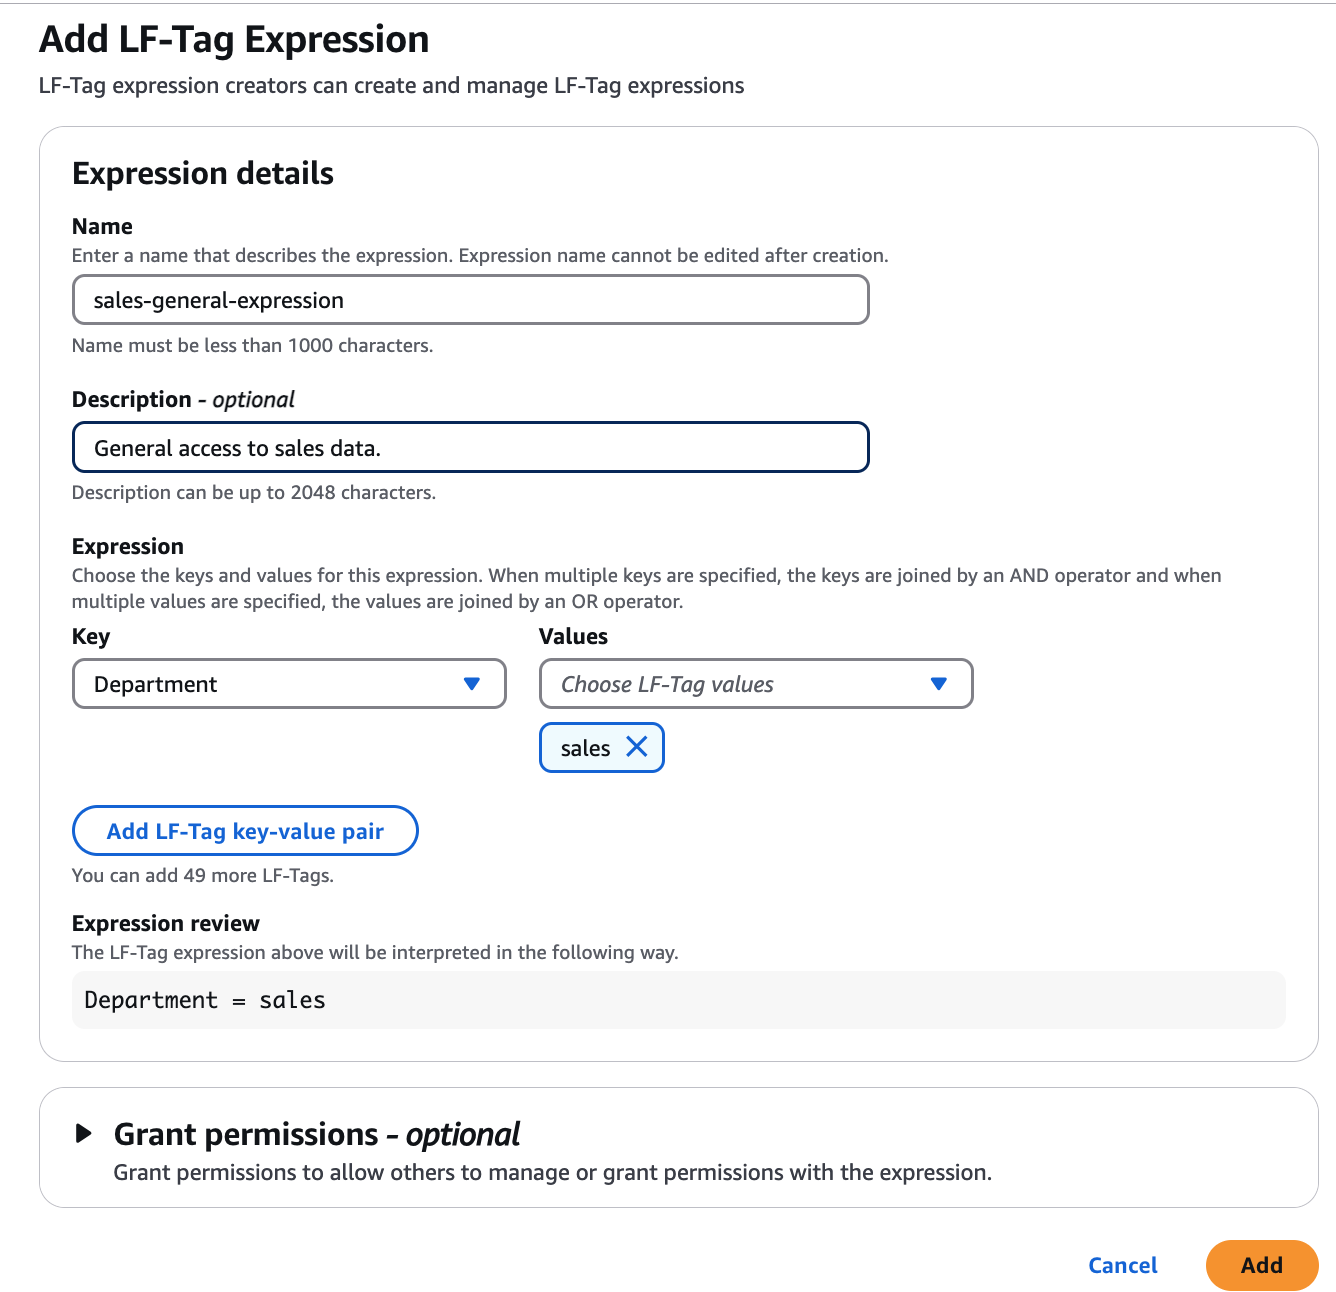Click the X icon on the sales chip
The height and width of the screenshot is (1292, 1336).
(x=637, y=747)
